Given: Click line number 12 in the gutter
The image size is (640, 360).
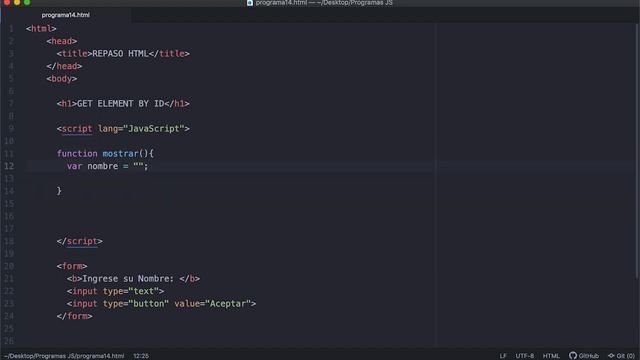Looking at the screenshot, I should coord(9,166).
